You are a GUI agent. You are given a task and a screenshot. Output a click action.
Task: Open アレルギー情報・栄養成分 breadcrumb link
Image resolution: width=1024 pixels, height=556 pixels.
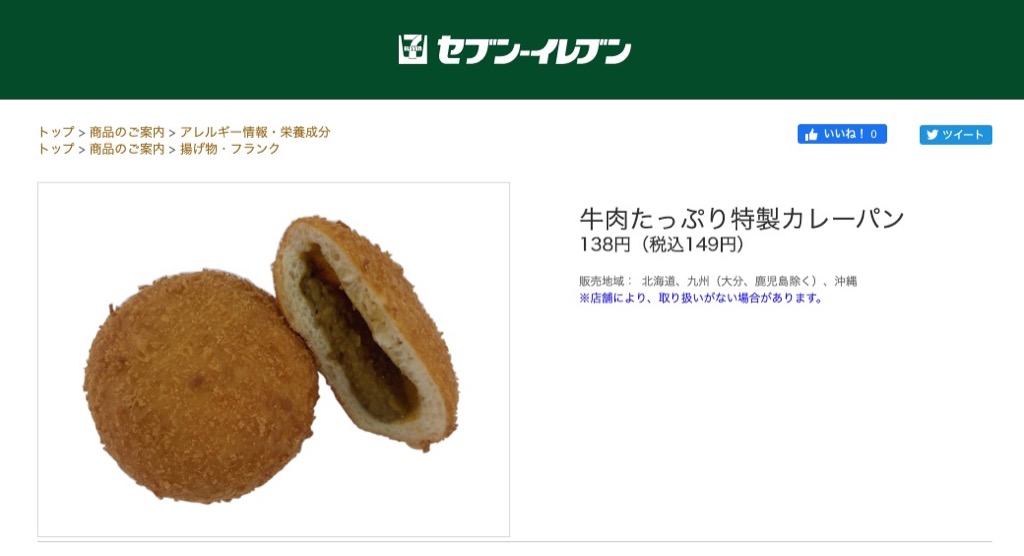click(255, 132)
